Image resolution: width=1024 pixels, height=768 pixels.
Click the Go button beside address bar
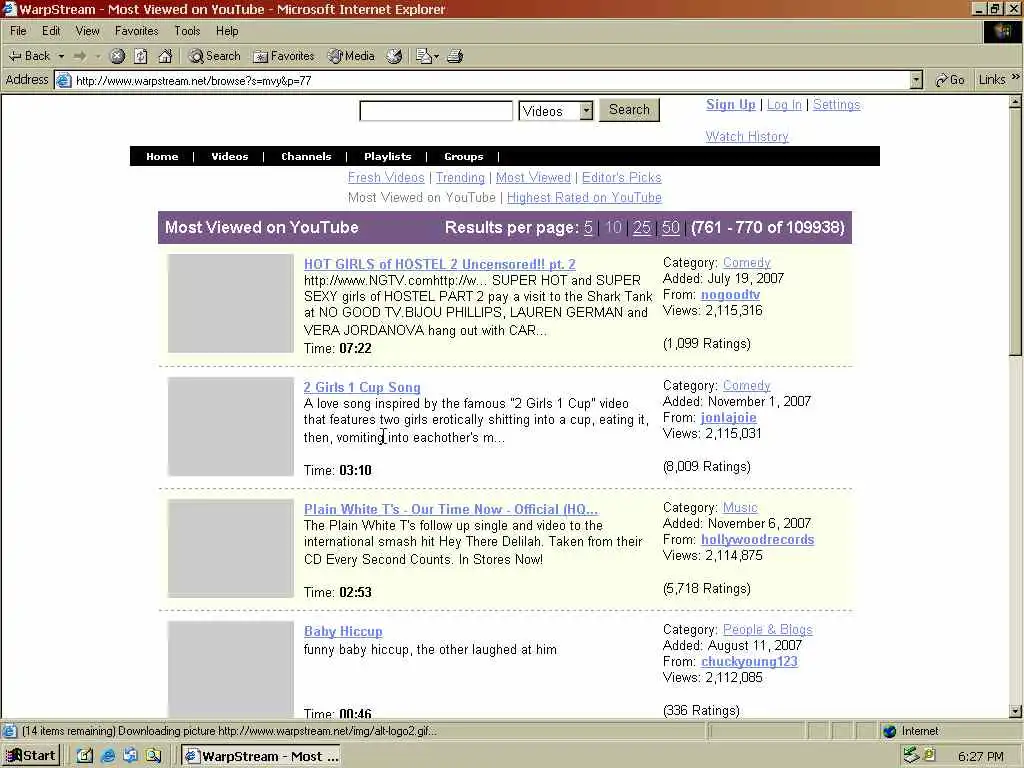click(950, 80)
